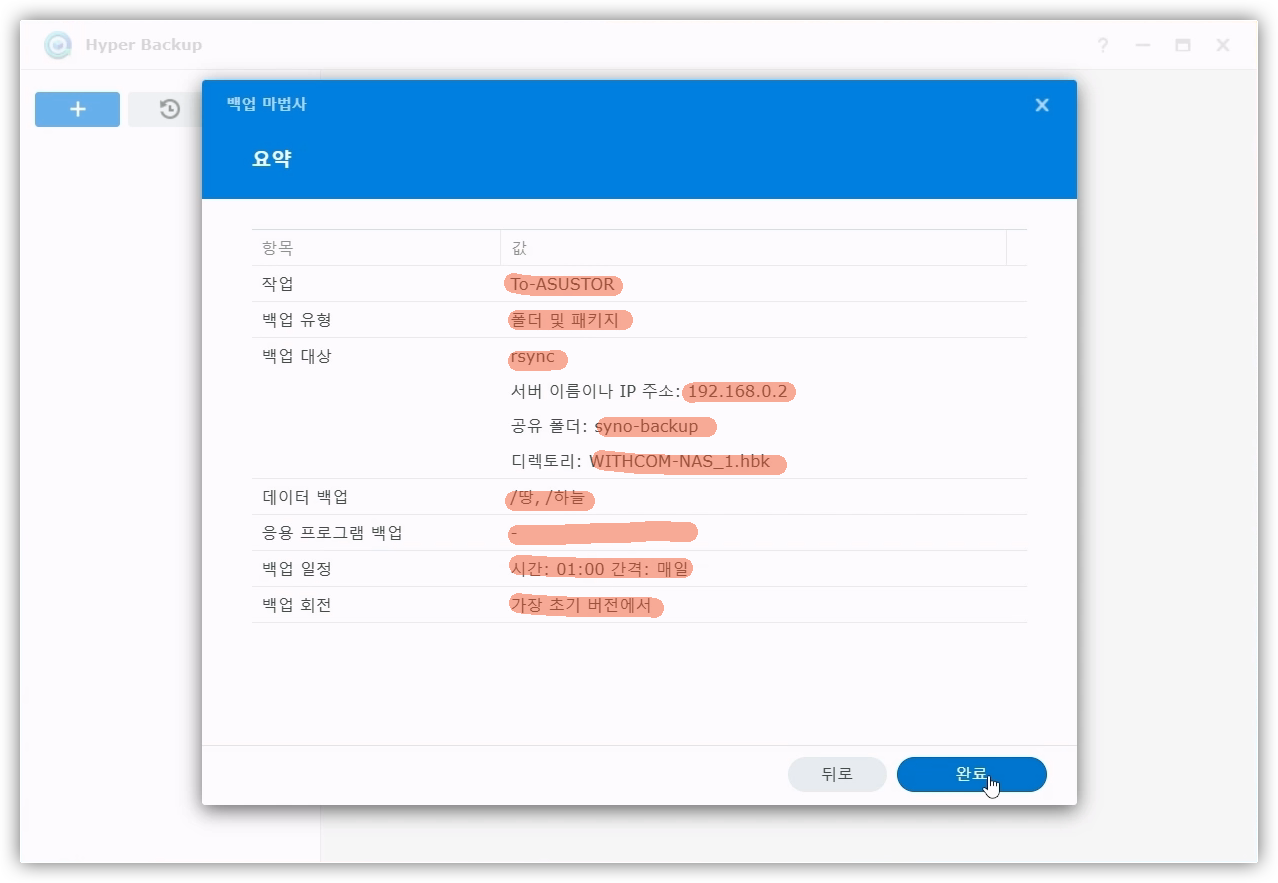Click the Hyper Backup app logo
This screenshot has height=883, width=1278.
point(58,45)
